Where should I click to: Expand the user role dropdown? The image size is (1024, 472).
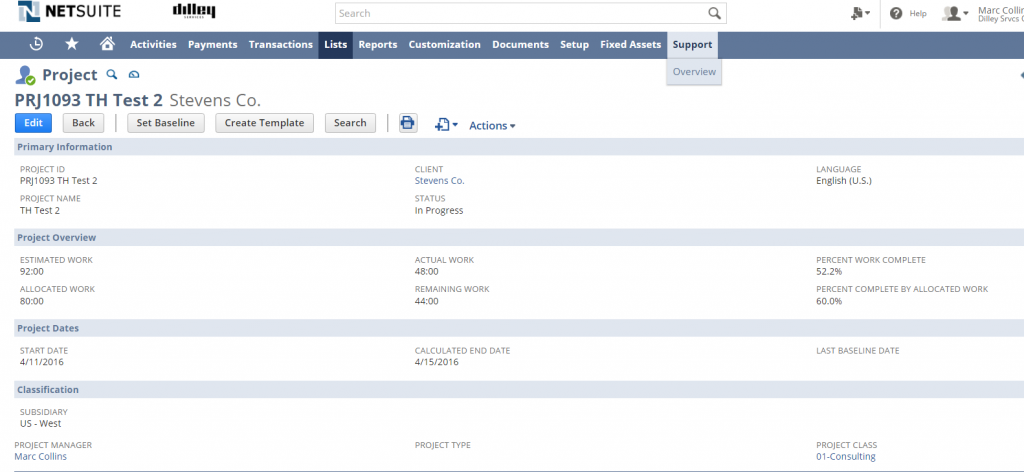957,13
